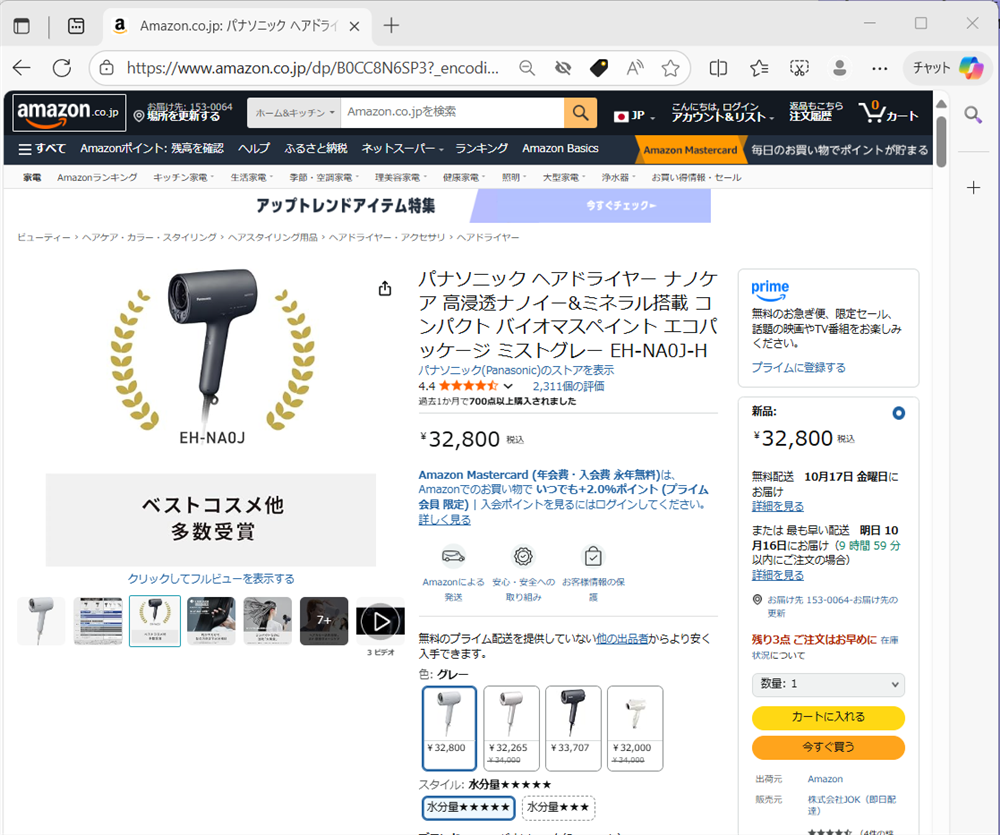Open the プライムに登録する link
Screen dimensions: 1000x835
pos(797,367)
